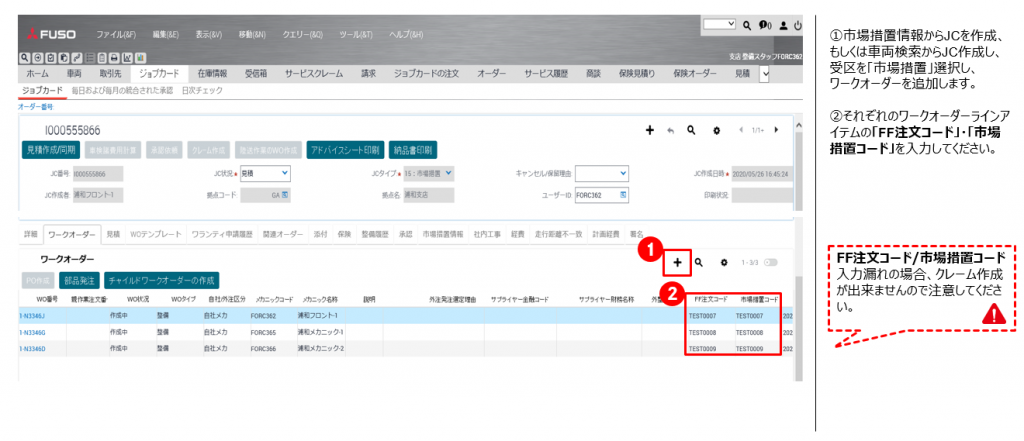The width and height of the screenshot is (1024, 441).
Task: Click the 部品発注 button
Action: (78, 281)
